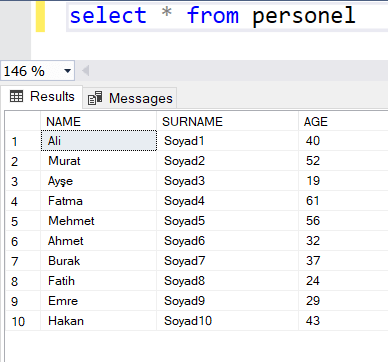
Task: Select the age cell with value 52
Action: 343,161
